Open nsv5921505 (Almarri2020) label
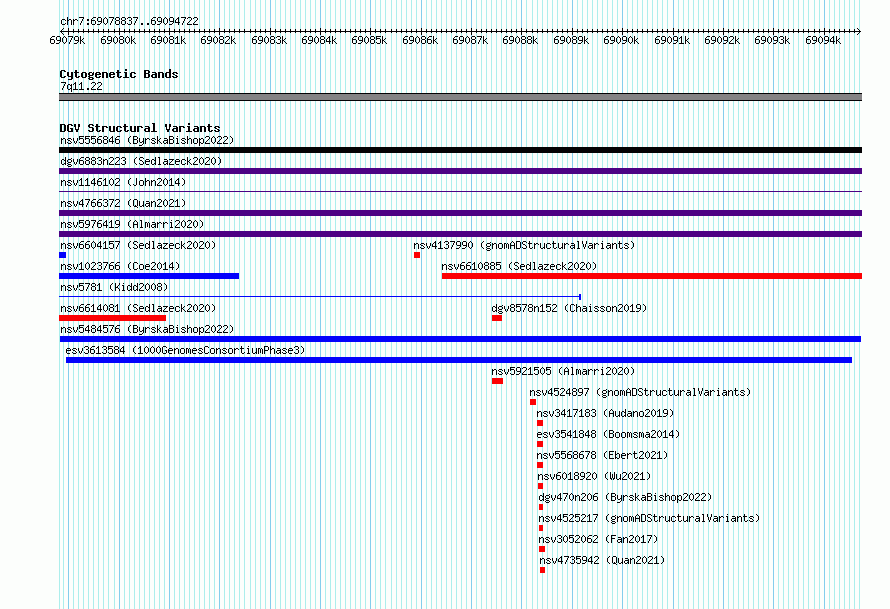 point(563,371)
